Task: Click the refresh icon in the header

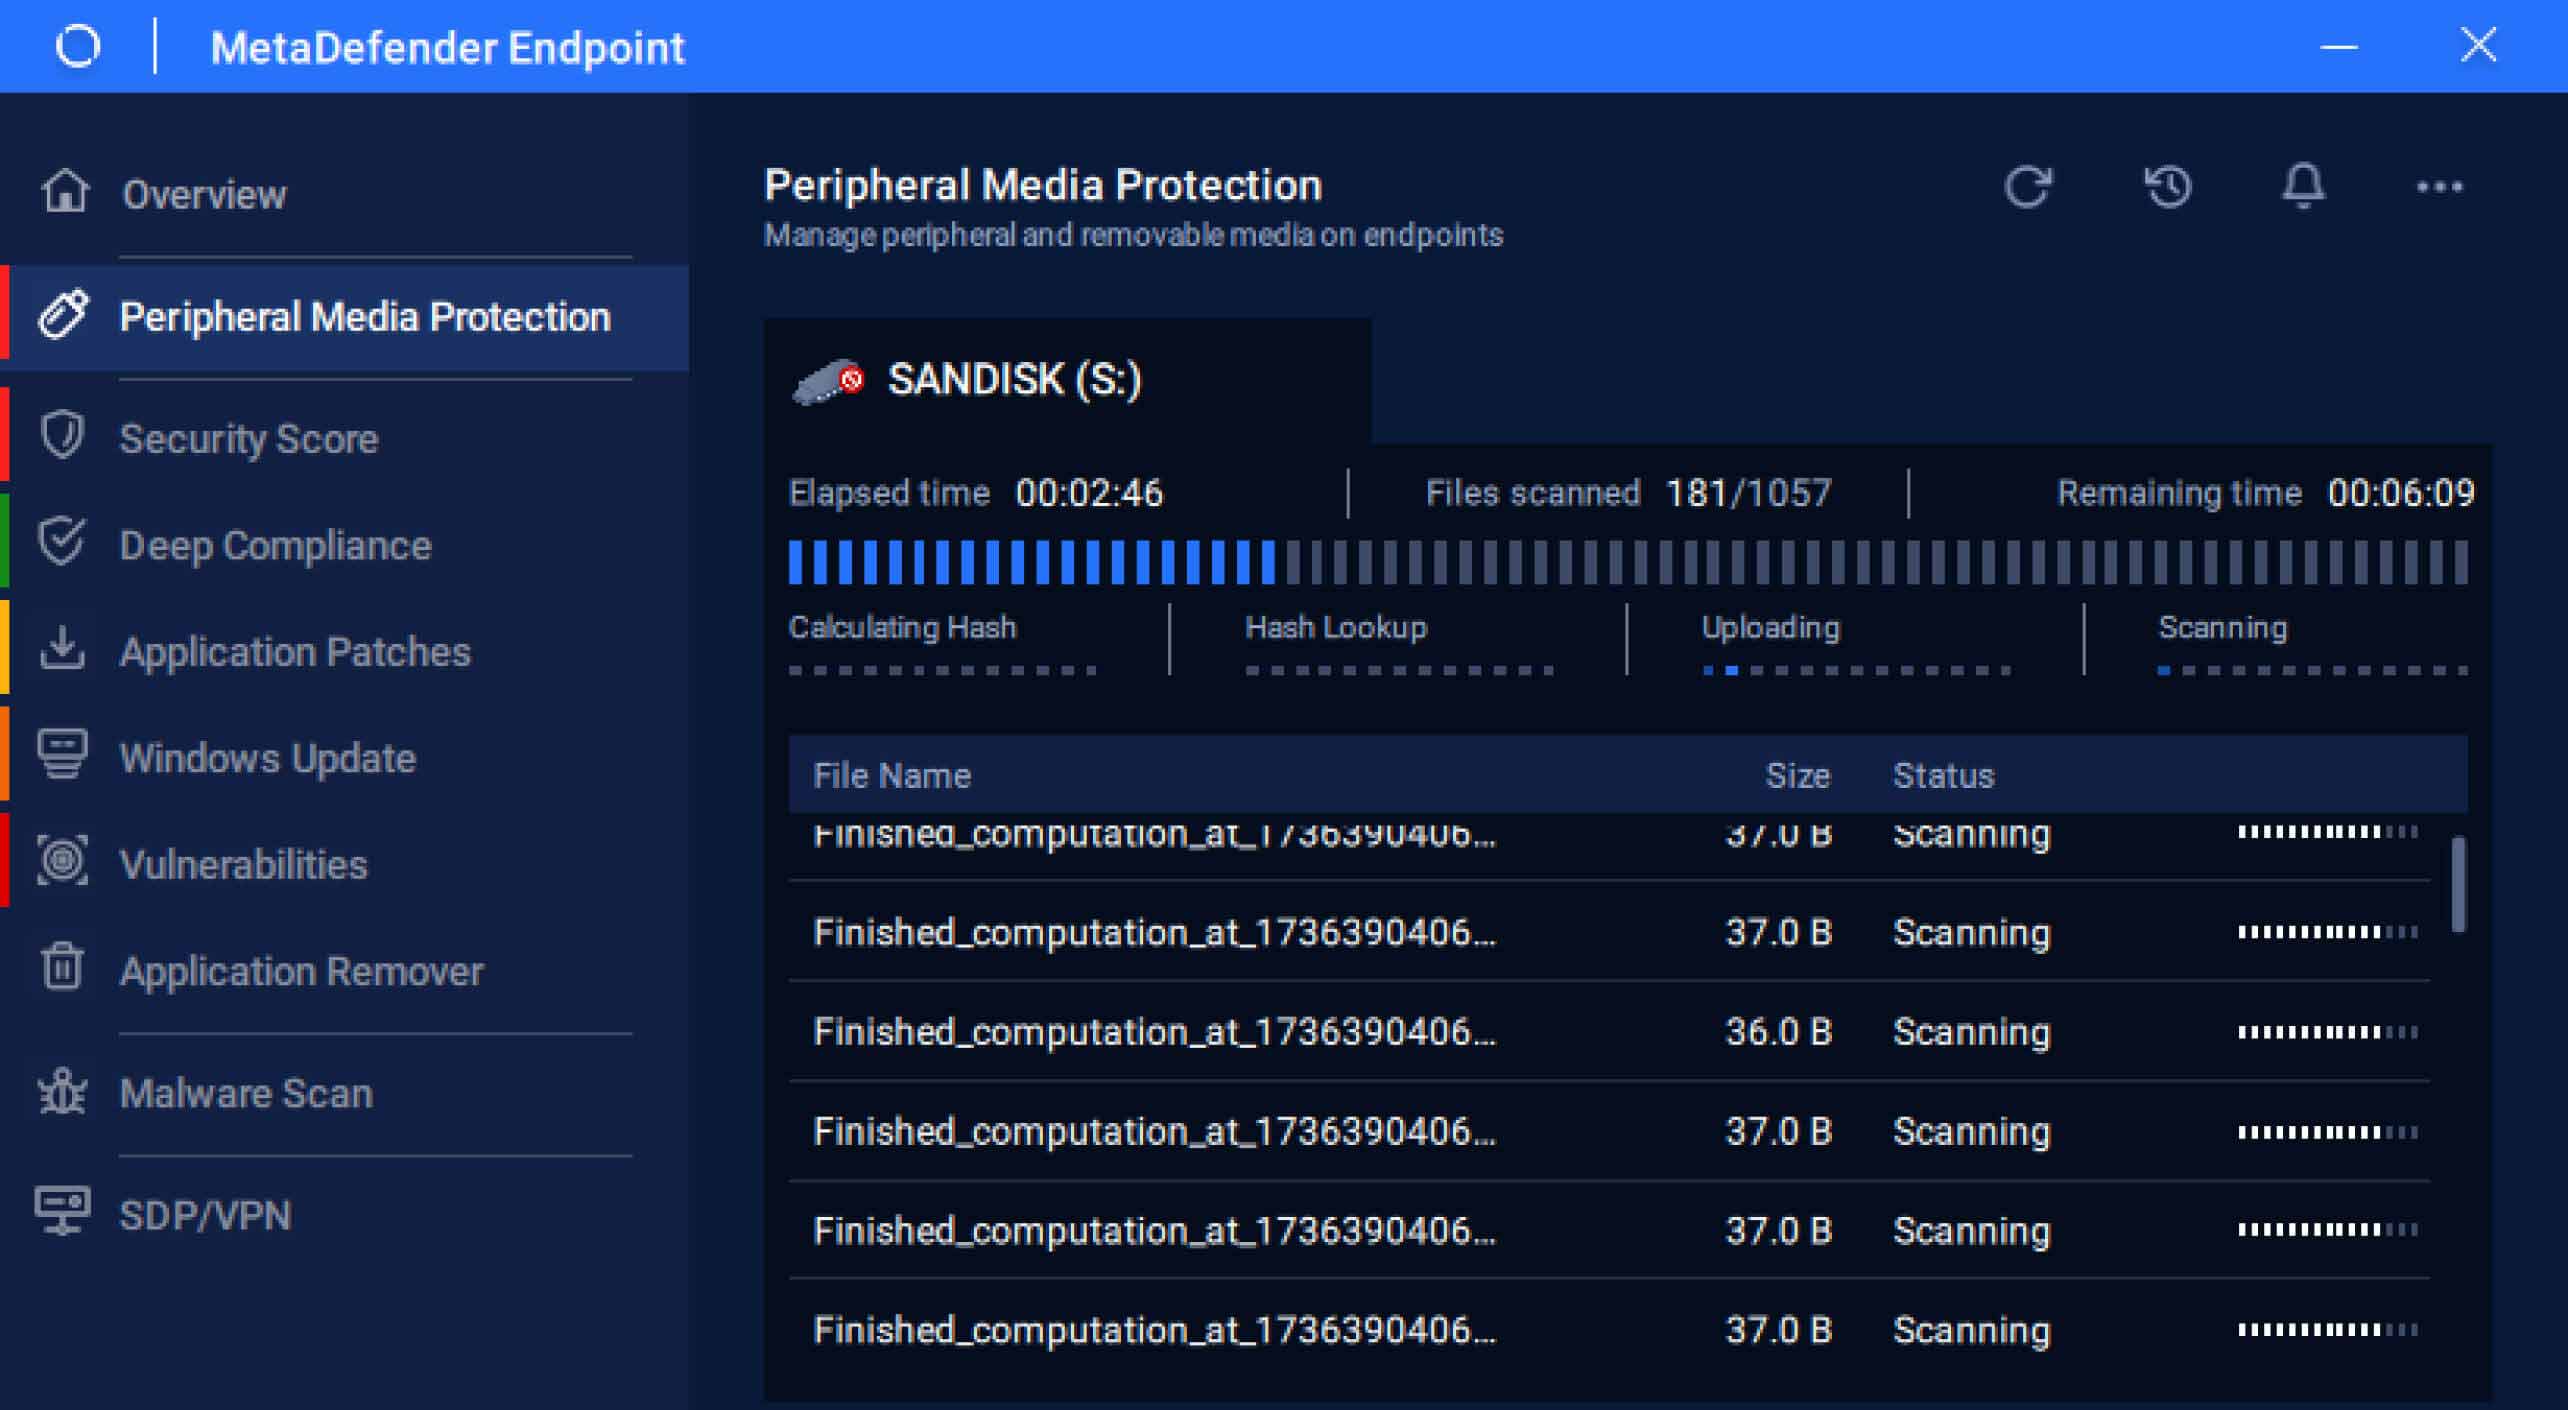Action: pos(2029,186)
